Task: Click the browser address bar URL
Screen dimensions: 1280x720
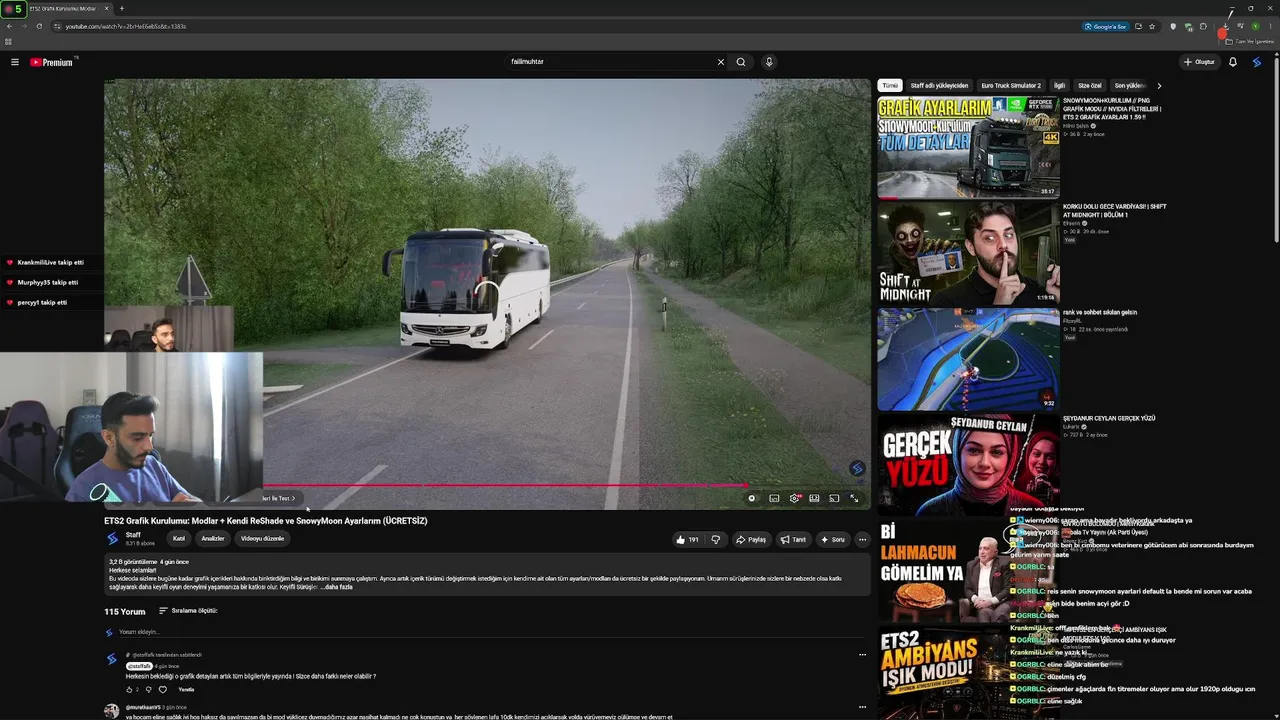Action: pos(126,26)
